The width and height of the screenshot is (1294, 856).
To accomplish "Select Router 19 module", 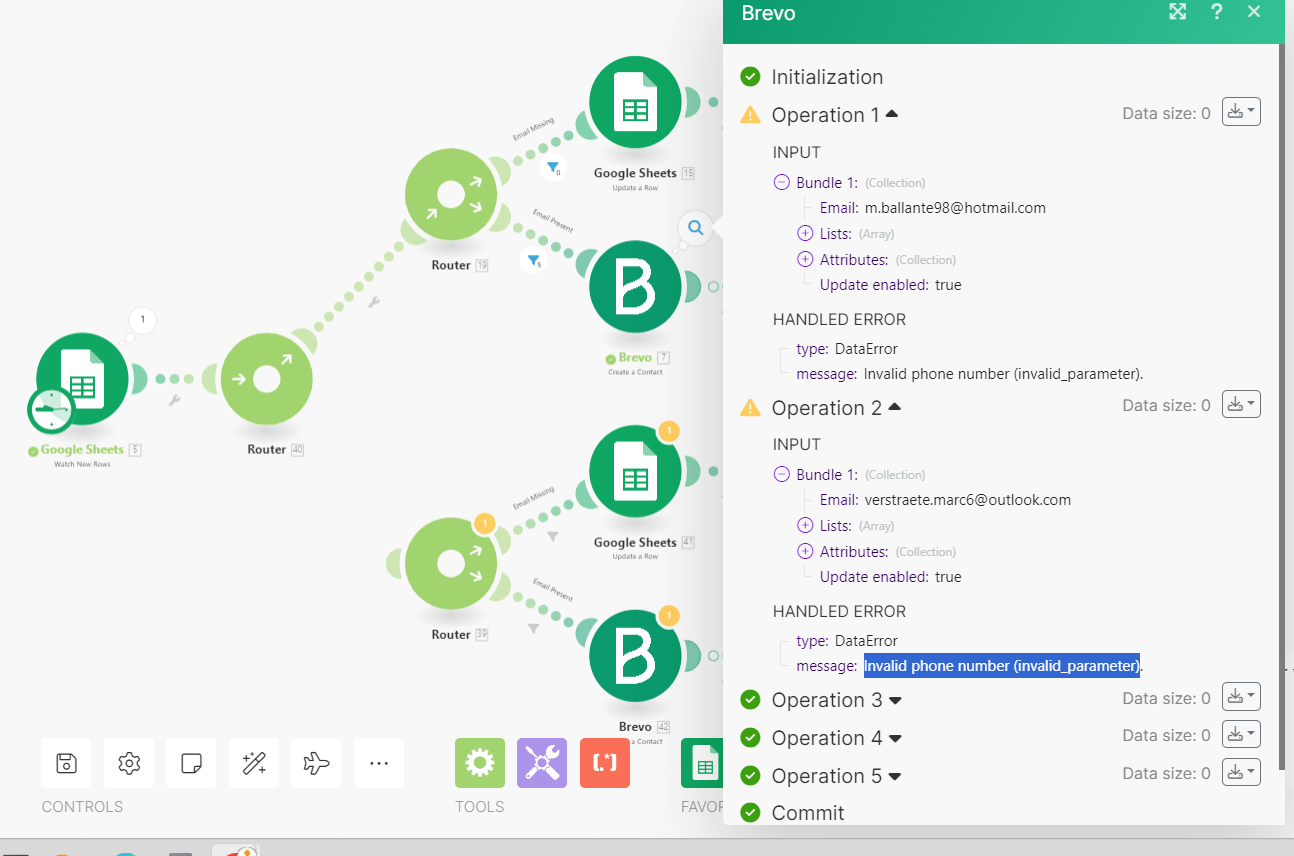I will coord(451,194).
